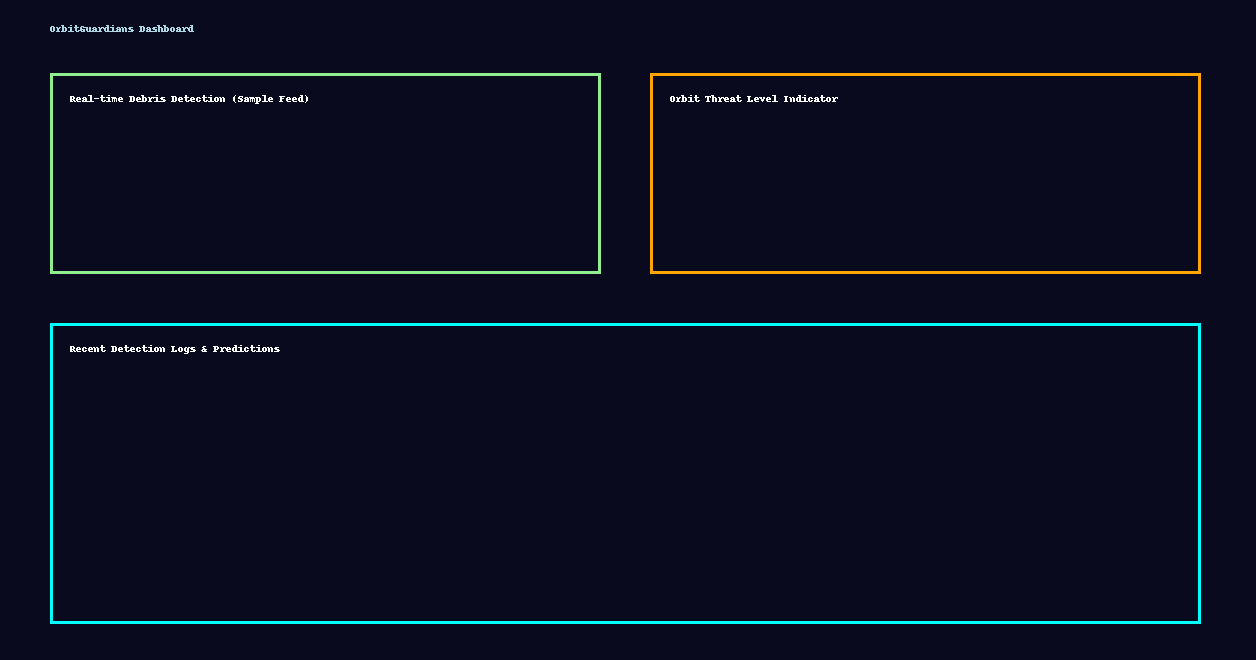Click the center of the threat level panel
This screenshot has width=1256, height=660.
tap(925, 172)
